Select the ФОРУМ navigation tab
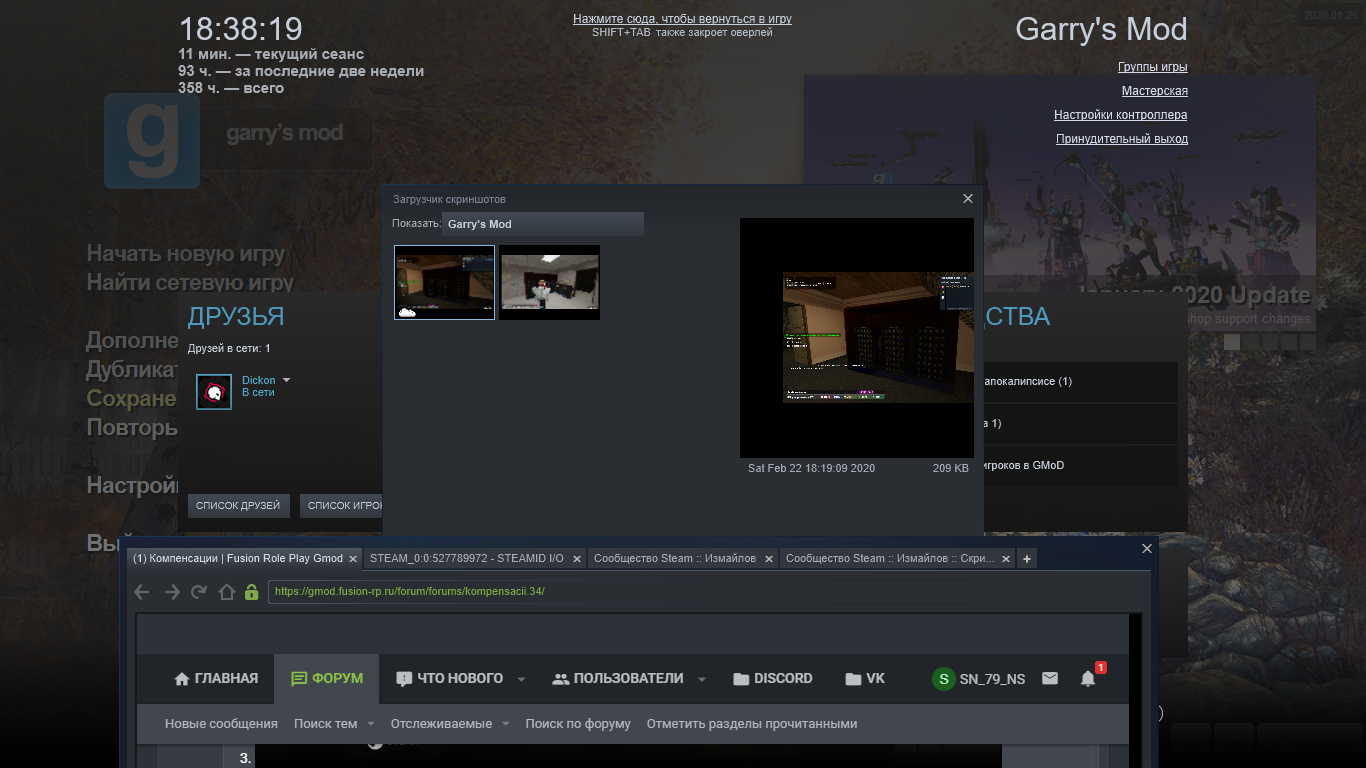 [x=327, y=678]
